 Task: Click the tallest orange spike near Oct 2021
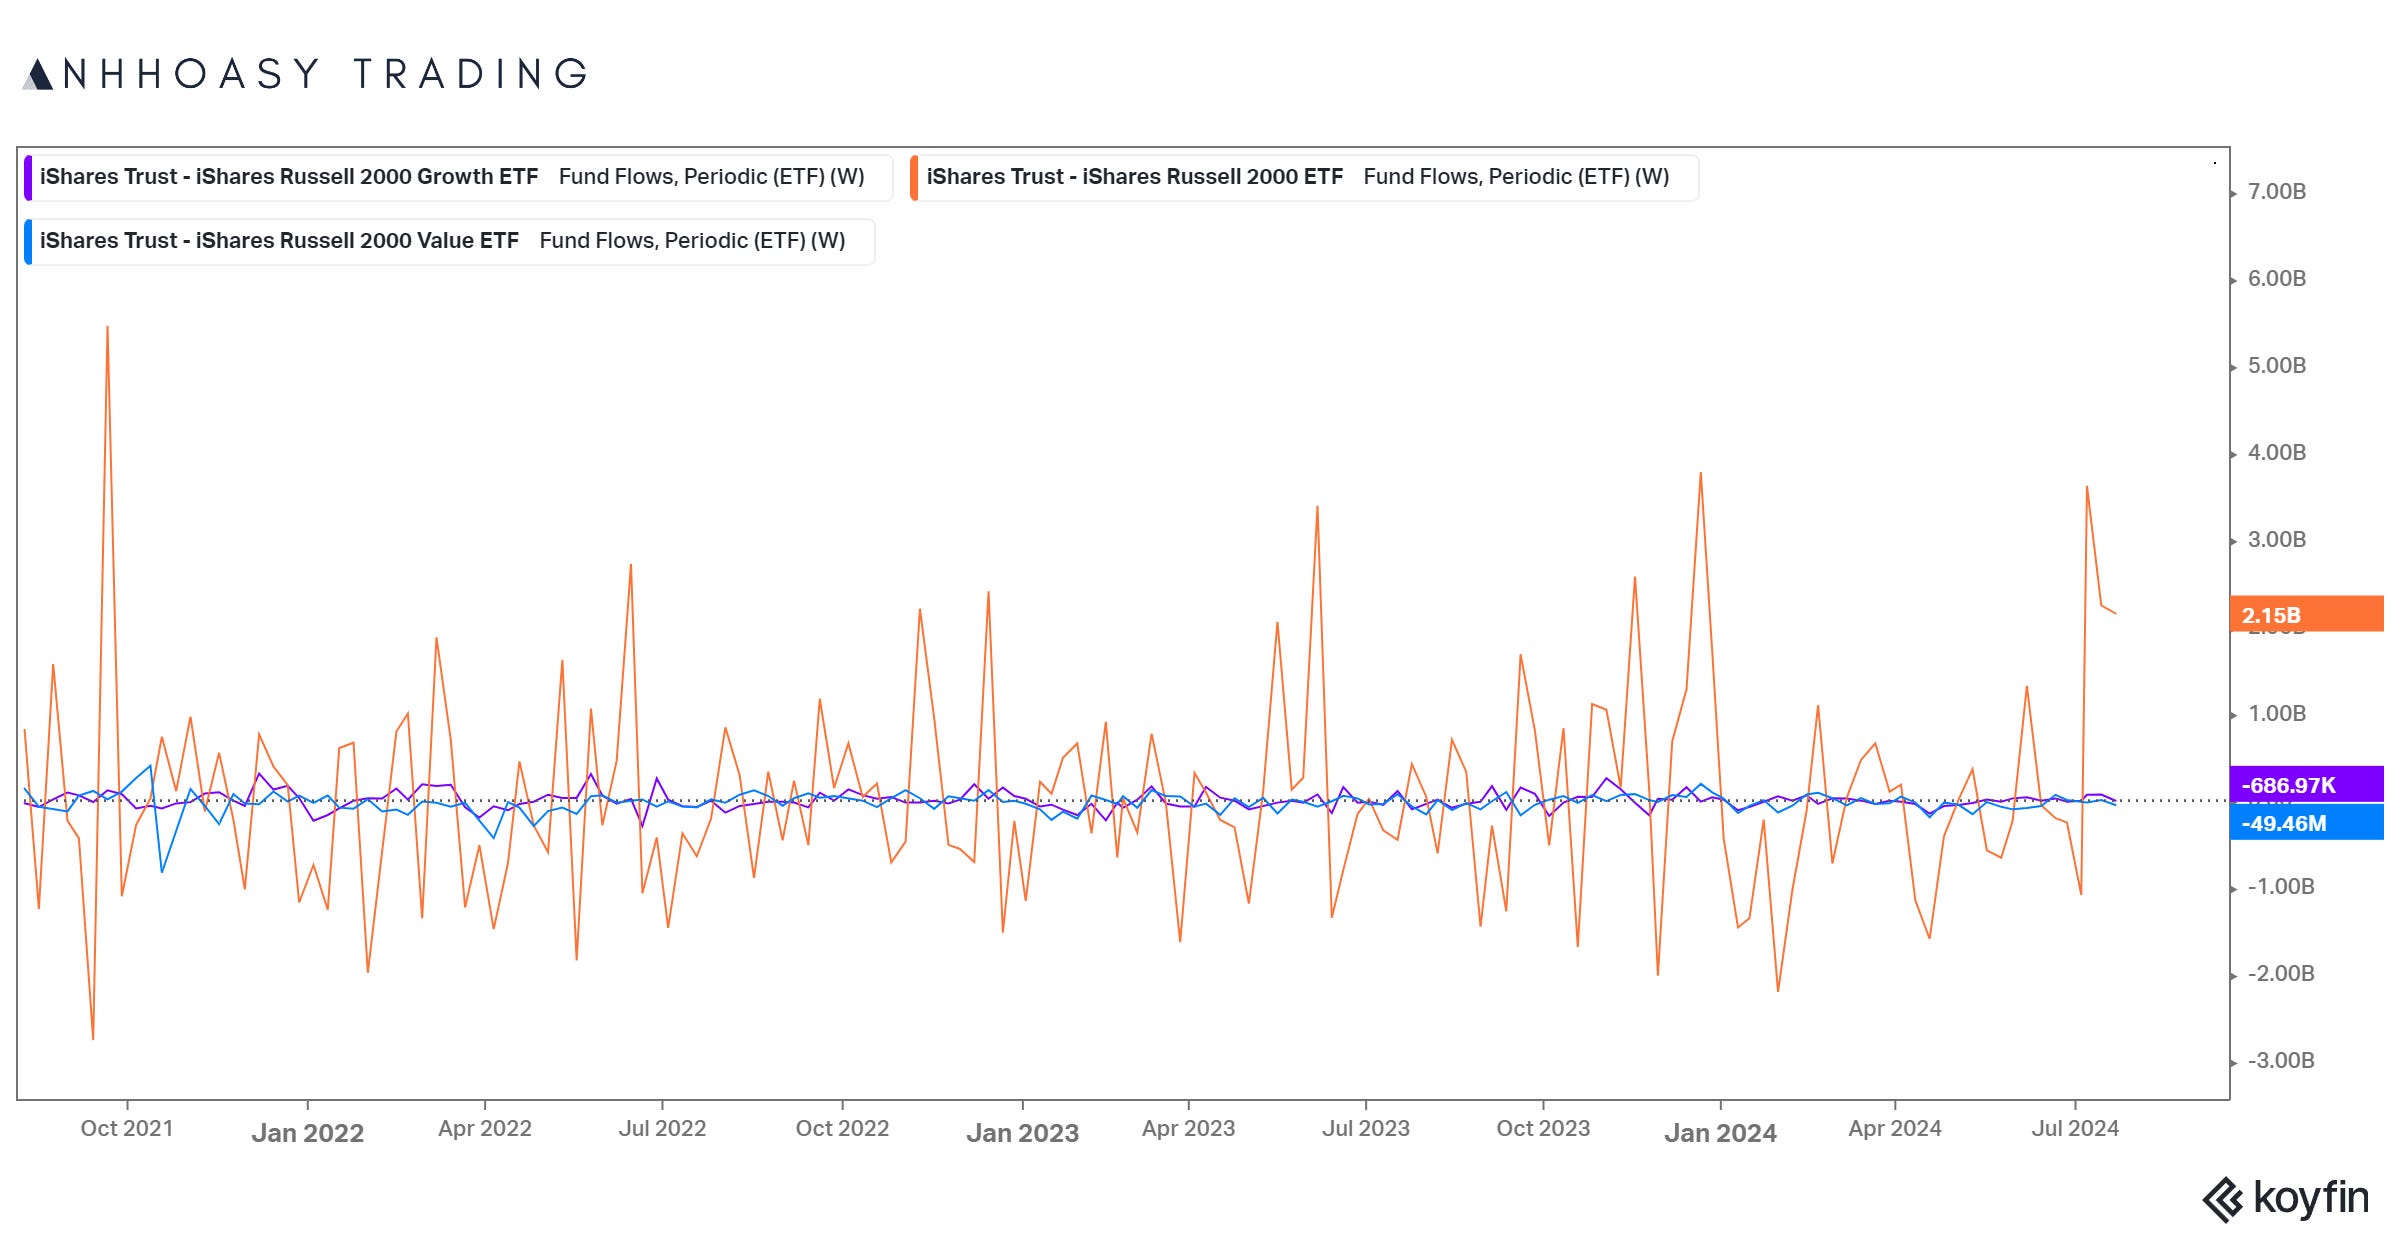click(107, 330)
